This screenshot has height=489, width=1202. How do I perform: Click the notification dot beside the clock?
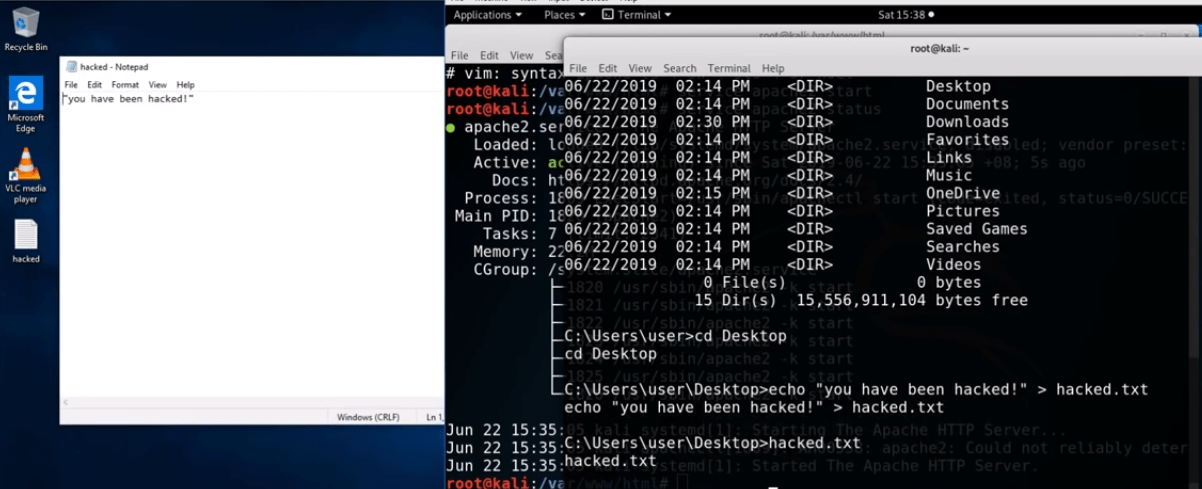[x=932, y=15]
